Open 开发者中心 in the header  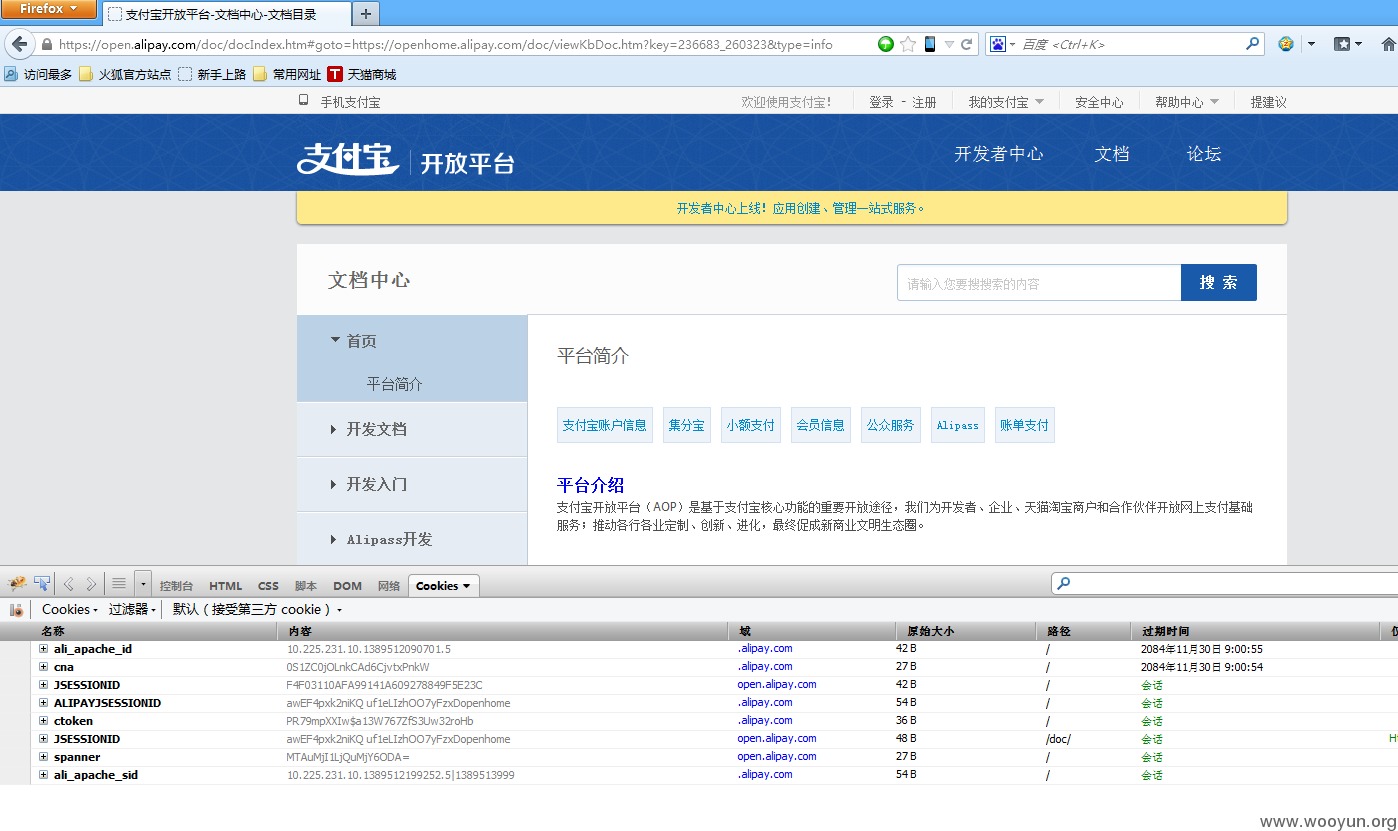coord(998,154)
